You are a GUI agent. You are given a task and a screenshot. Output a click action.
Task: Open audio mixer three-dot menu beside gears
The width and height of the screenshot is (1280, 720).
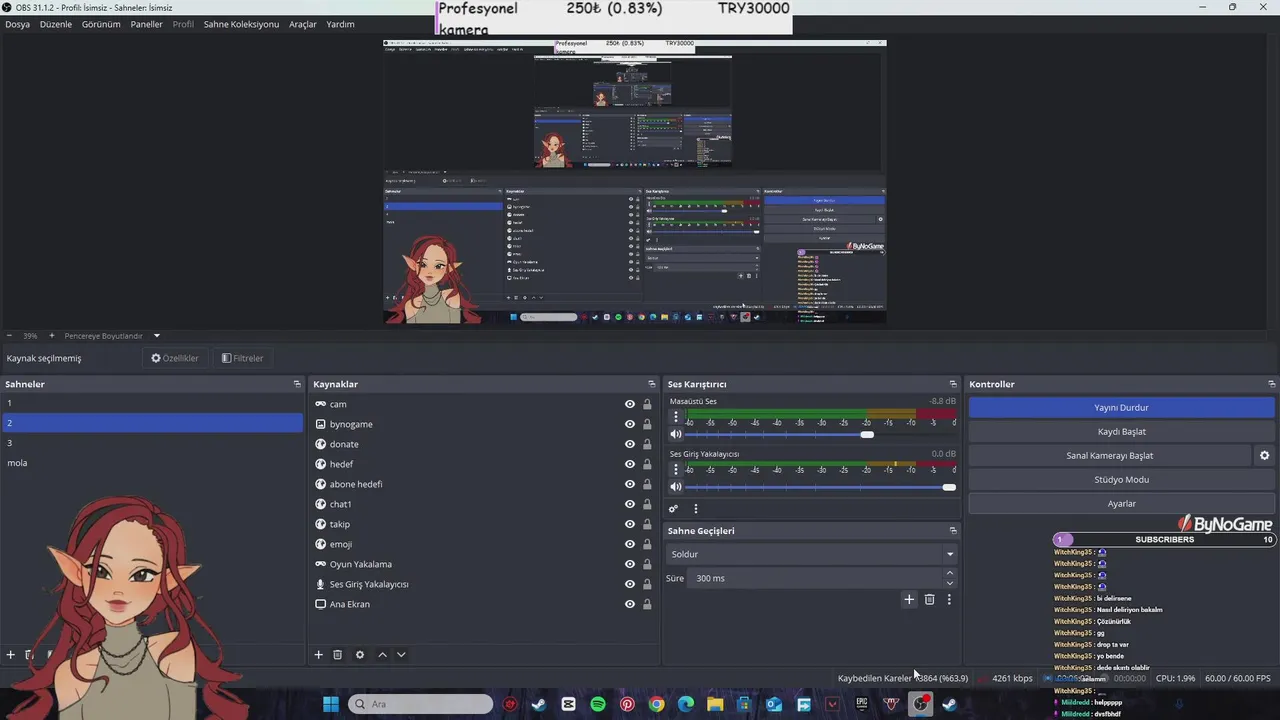pos(696,509)
